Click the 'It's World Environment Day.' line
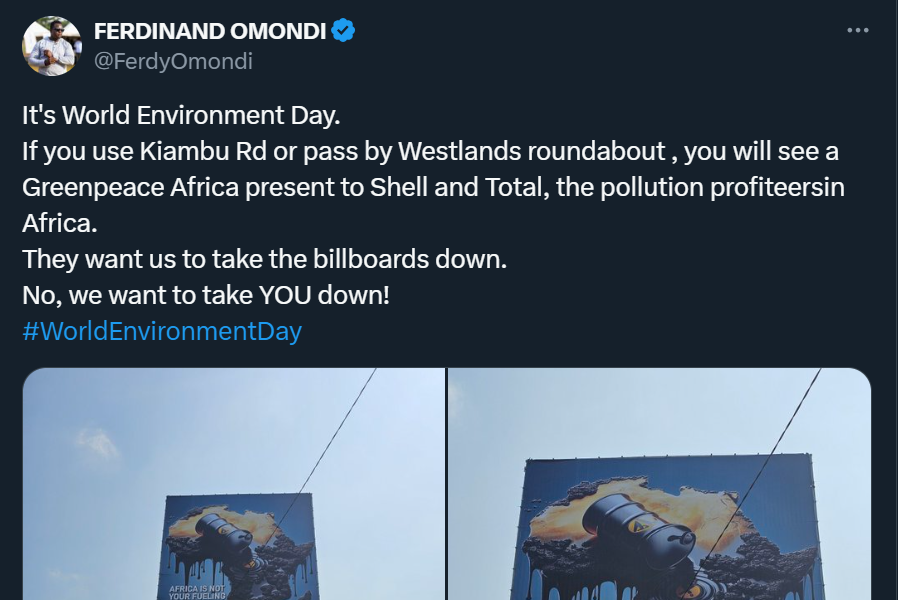898x600 pixels. click(181, 115)
